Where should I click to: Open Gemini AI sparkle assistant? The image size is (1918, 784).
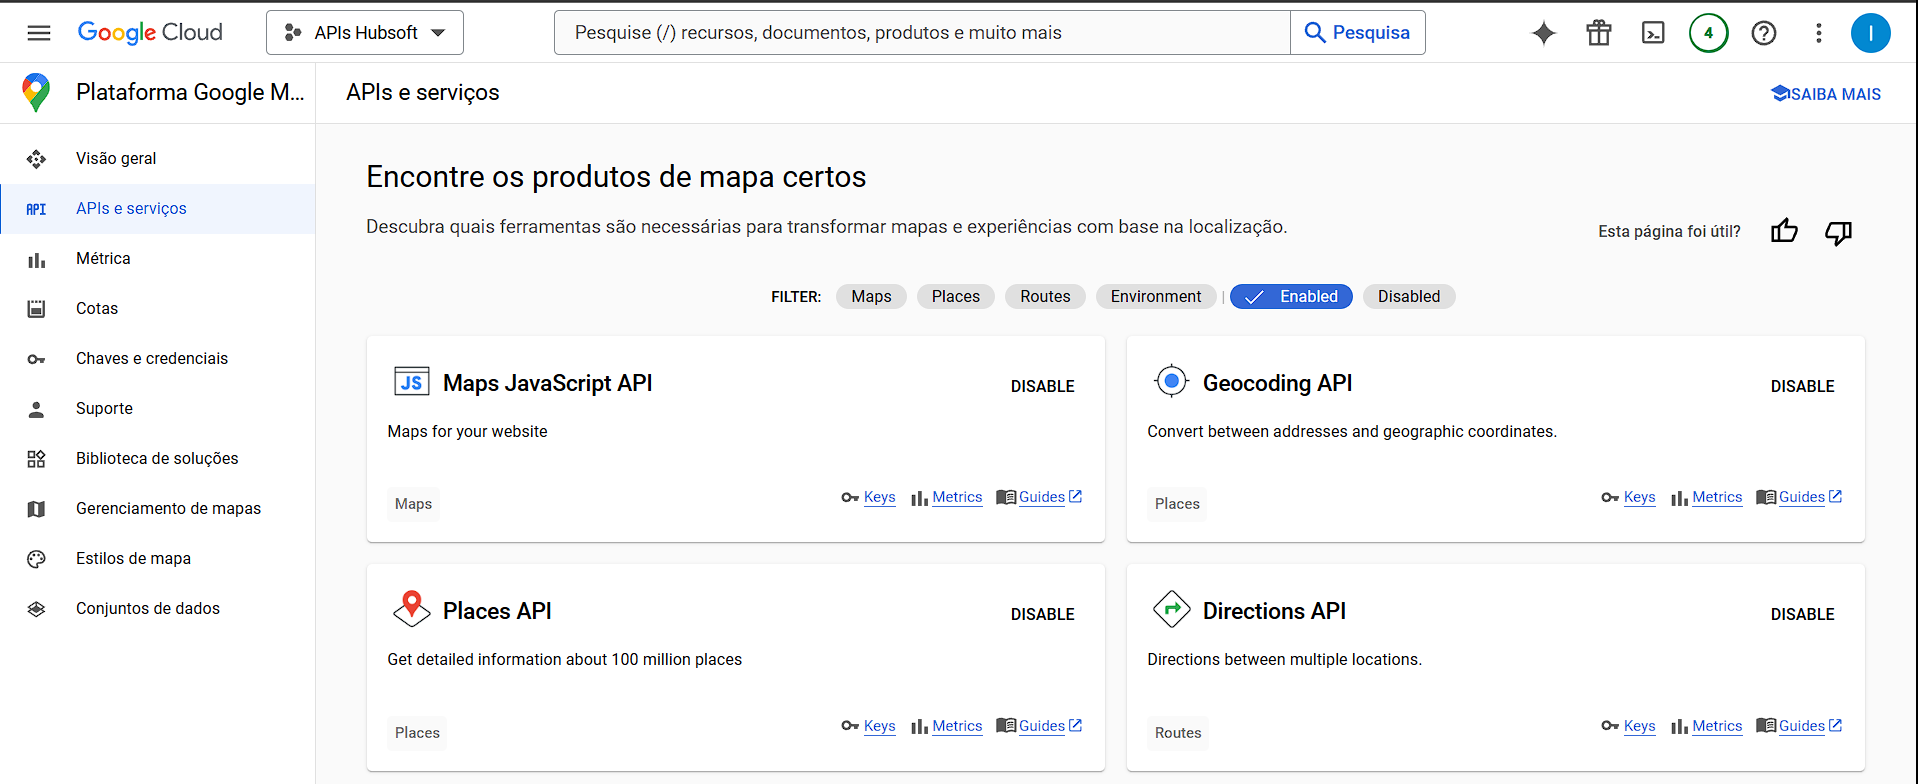coord(1544,33)
